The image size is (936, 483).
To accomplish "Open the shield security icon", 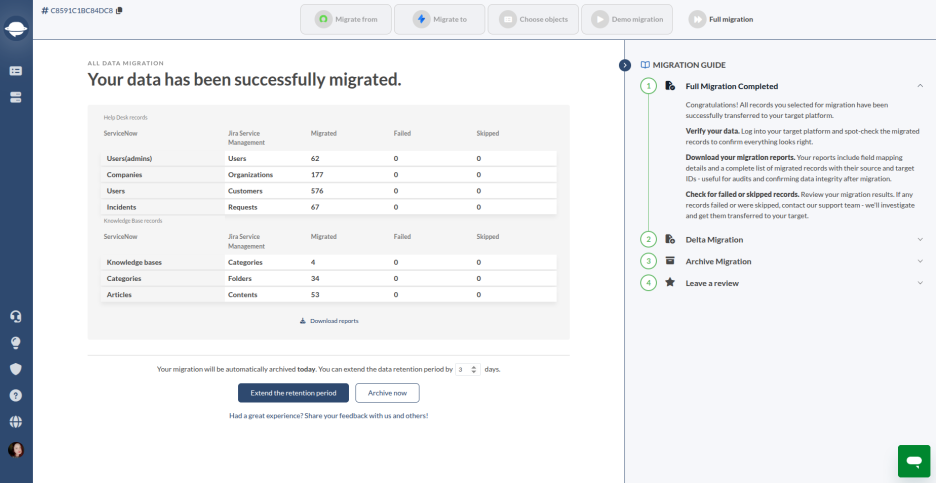I will (x=16, y=369).
